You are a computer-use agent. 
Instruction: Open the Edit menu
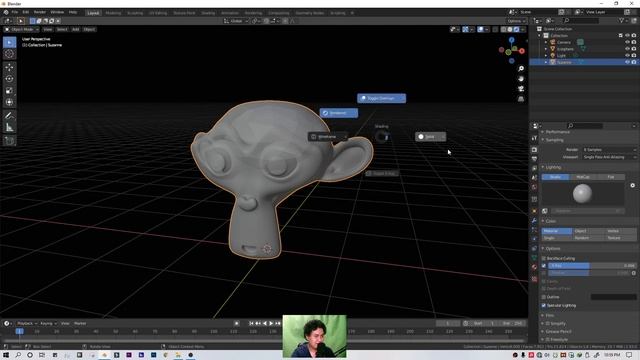click(26, 12)
